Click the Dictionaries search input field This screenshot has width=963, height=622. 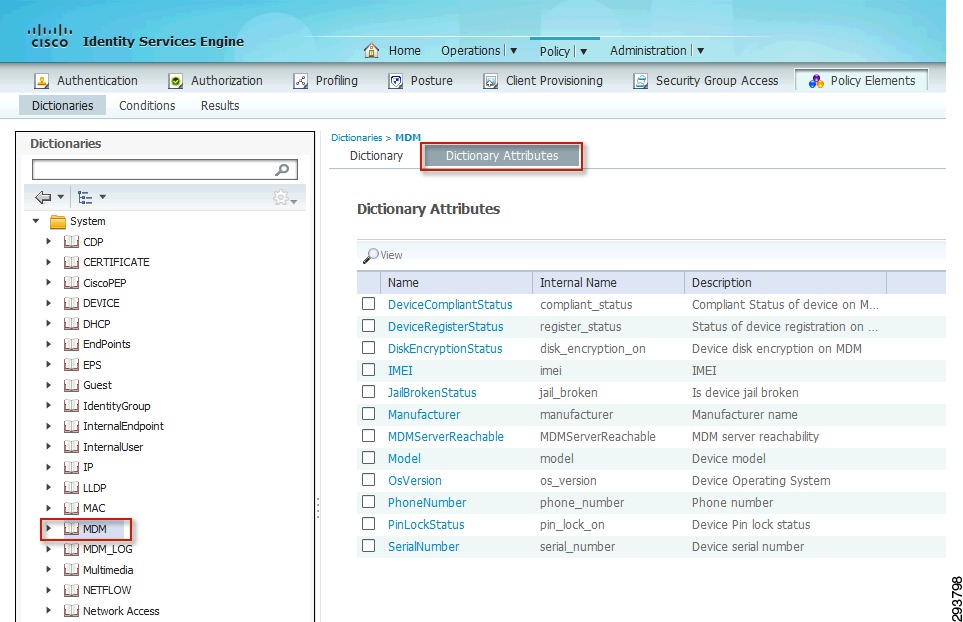[165, 169]
